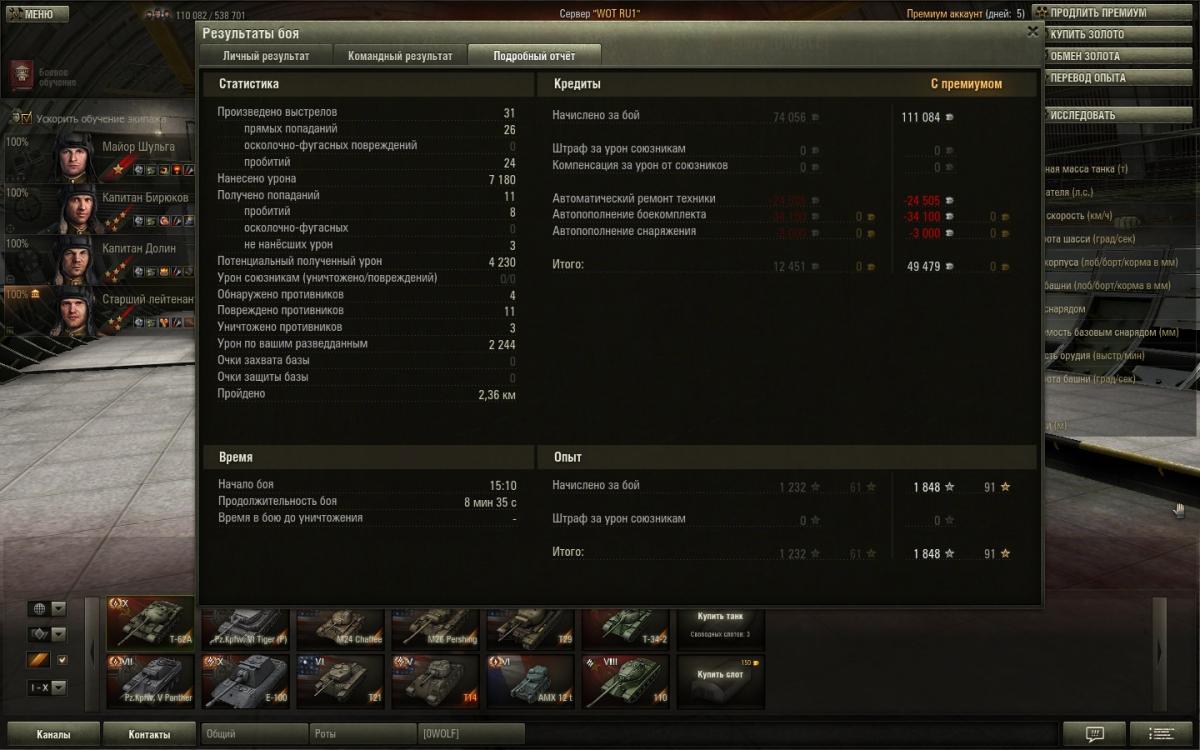Switch to Личный результат tab
The image size is (1200, 750).
point(266,56)
